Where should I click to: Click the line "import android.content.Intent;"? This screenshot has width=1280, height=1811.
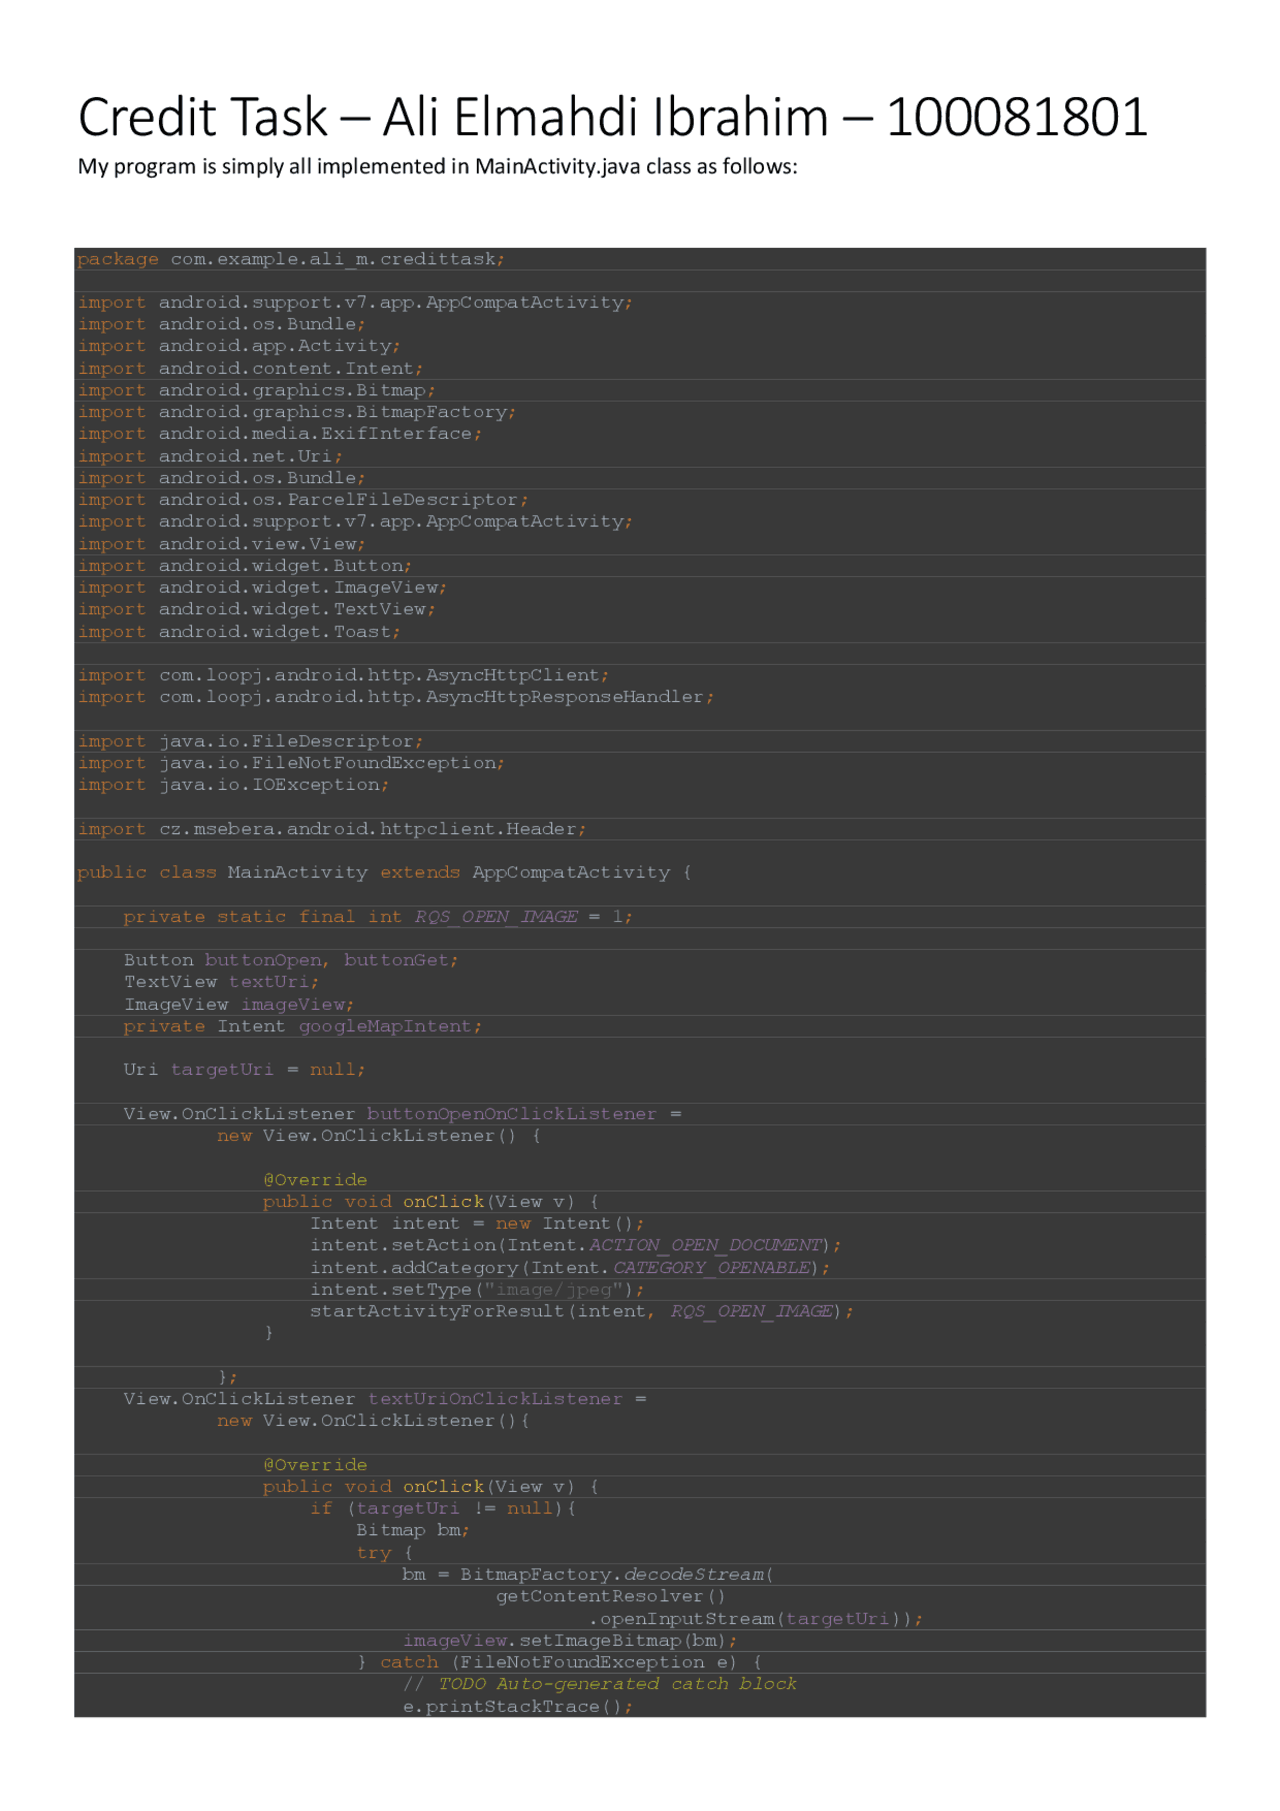click(x=251, y=369)
